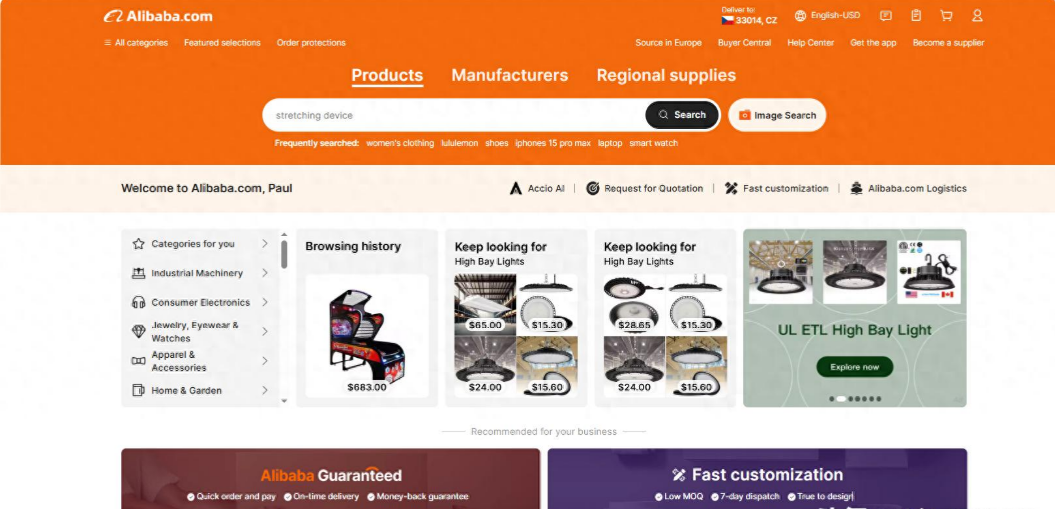The width and height of the screenshot is (1055, 509).
Task: Open the shopping cart icon
Action: [946, 15]
